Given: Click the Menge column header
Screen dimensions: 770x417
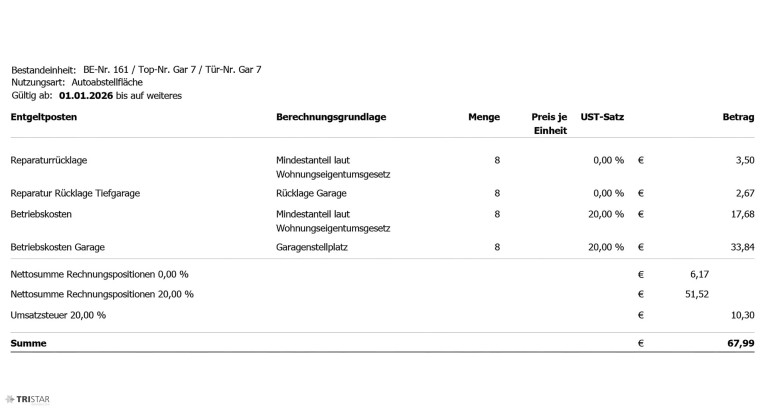Looking at the screenshot, I should pyautogui.click(x=484, y=117).
